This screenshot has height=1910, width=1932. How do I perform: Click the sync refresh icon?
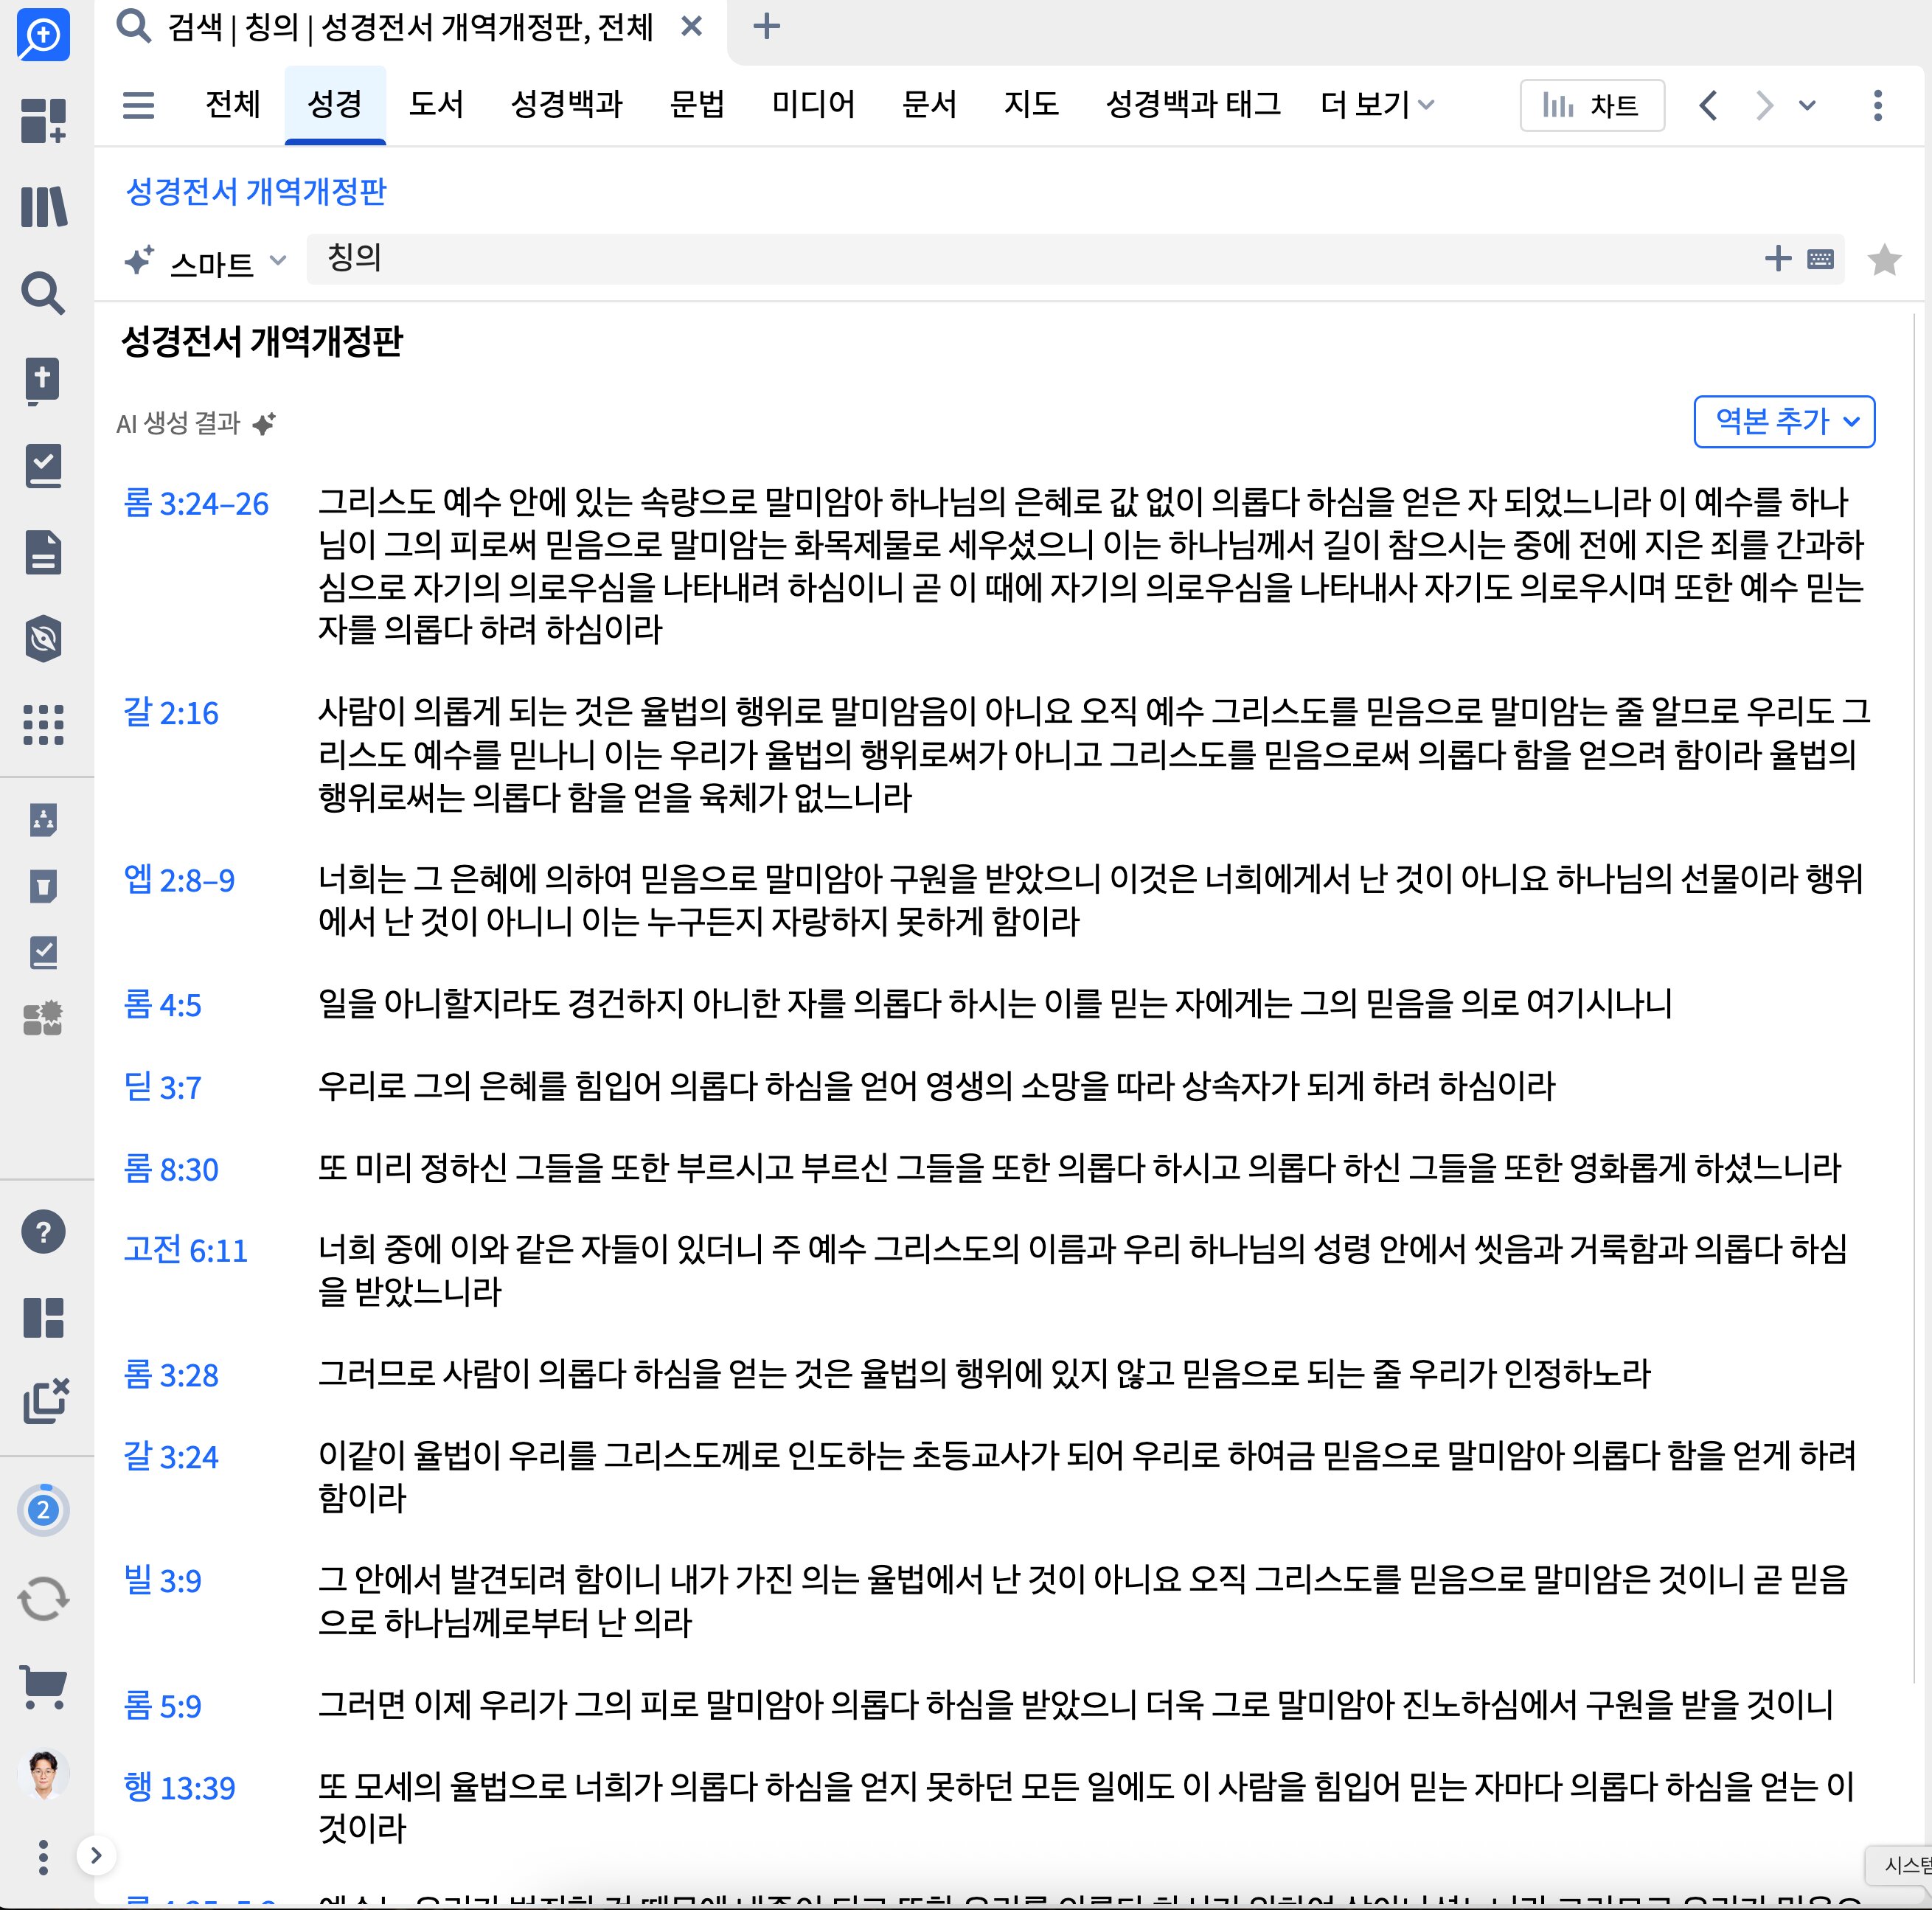click(x=43, y=1598)
